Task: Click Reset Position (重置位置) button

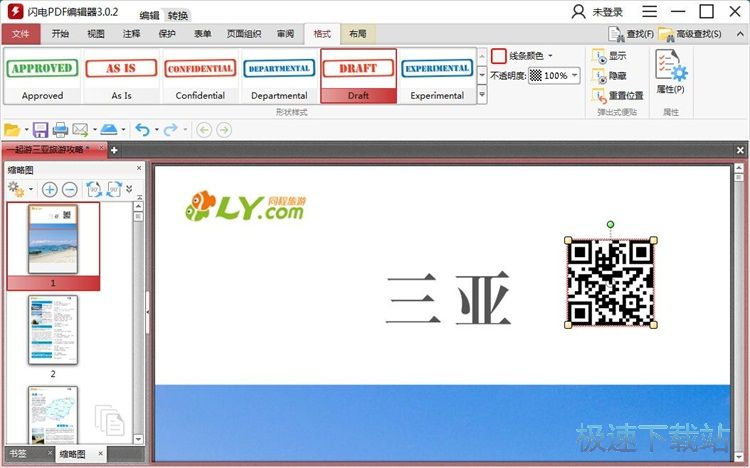Action: pyautogui.click(x=618, y=95)
